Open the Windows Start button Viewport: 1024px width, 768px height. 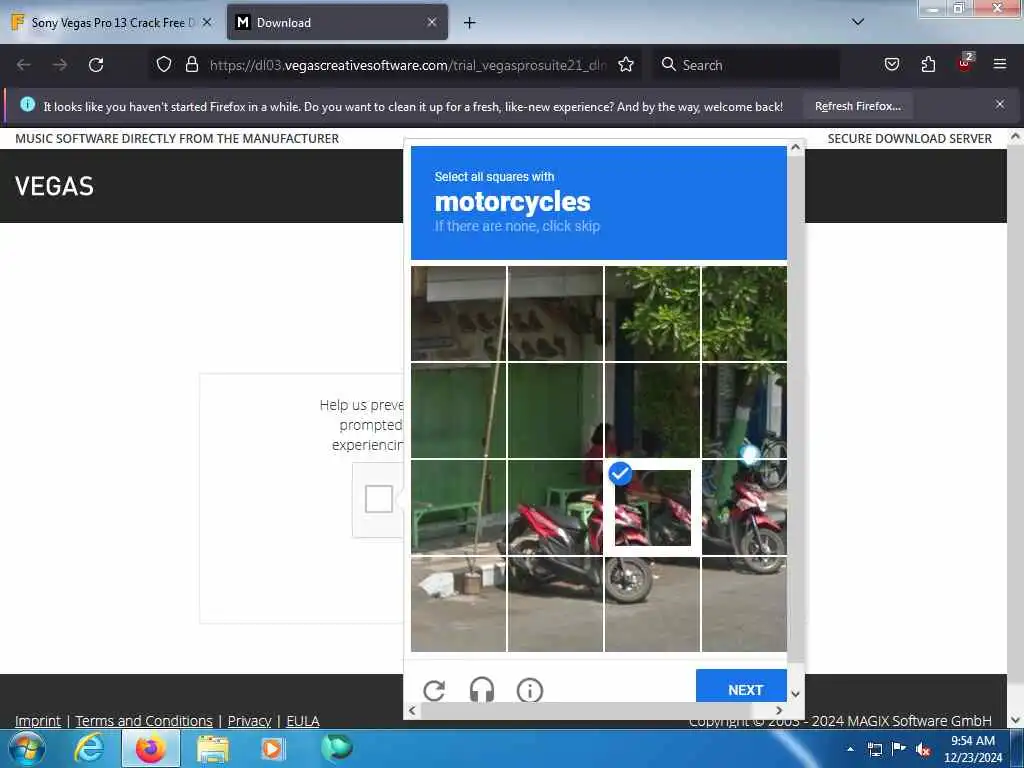pos(26,748)
